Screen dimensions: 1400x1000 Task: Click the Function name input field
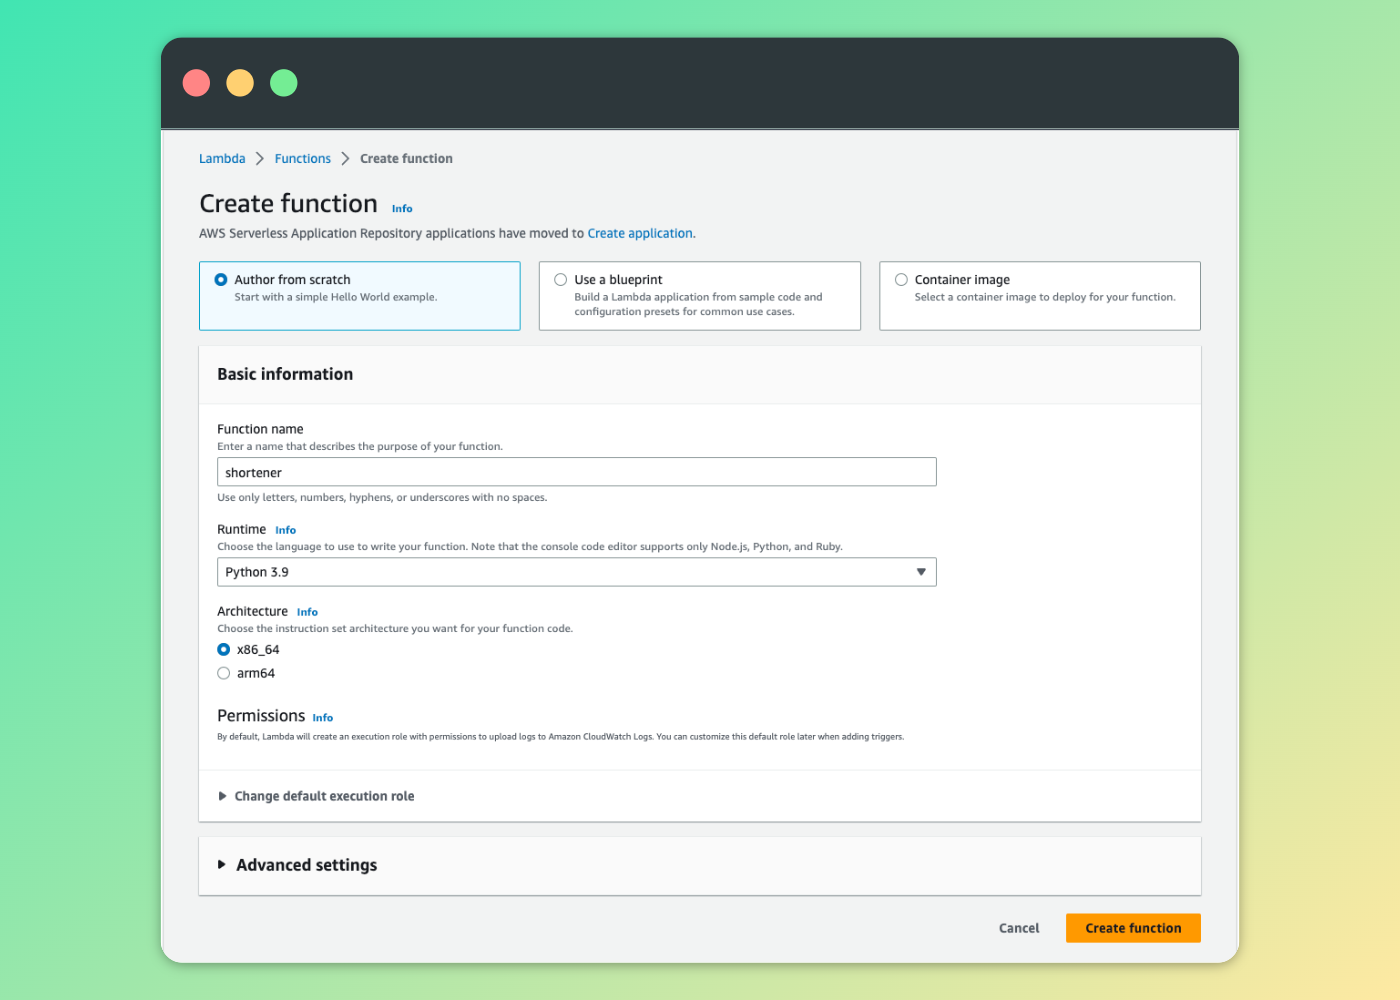tap(576, 472)
